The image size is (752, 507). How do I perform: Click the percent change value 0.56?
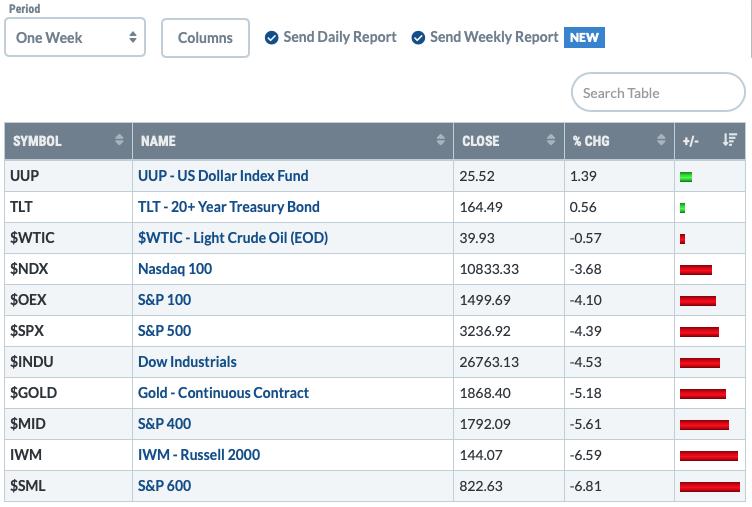583,207
